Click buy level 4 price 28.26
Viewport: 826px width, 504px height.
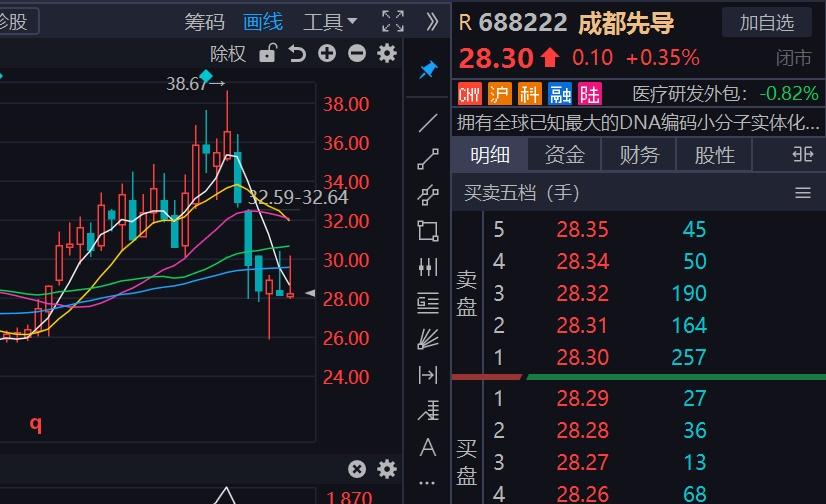click(582, 494)
